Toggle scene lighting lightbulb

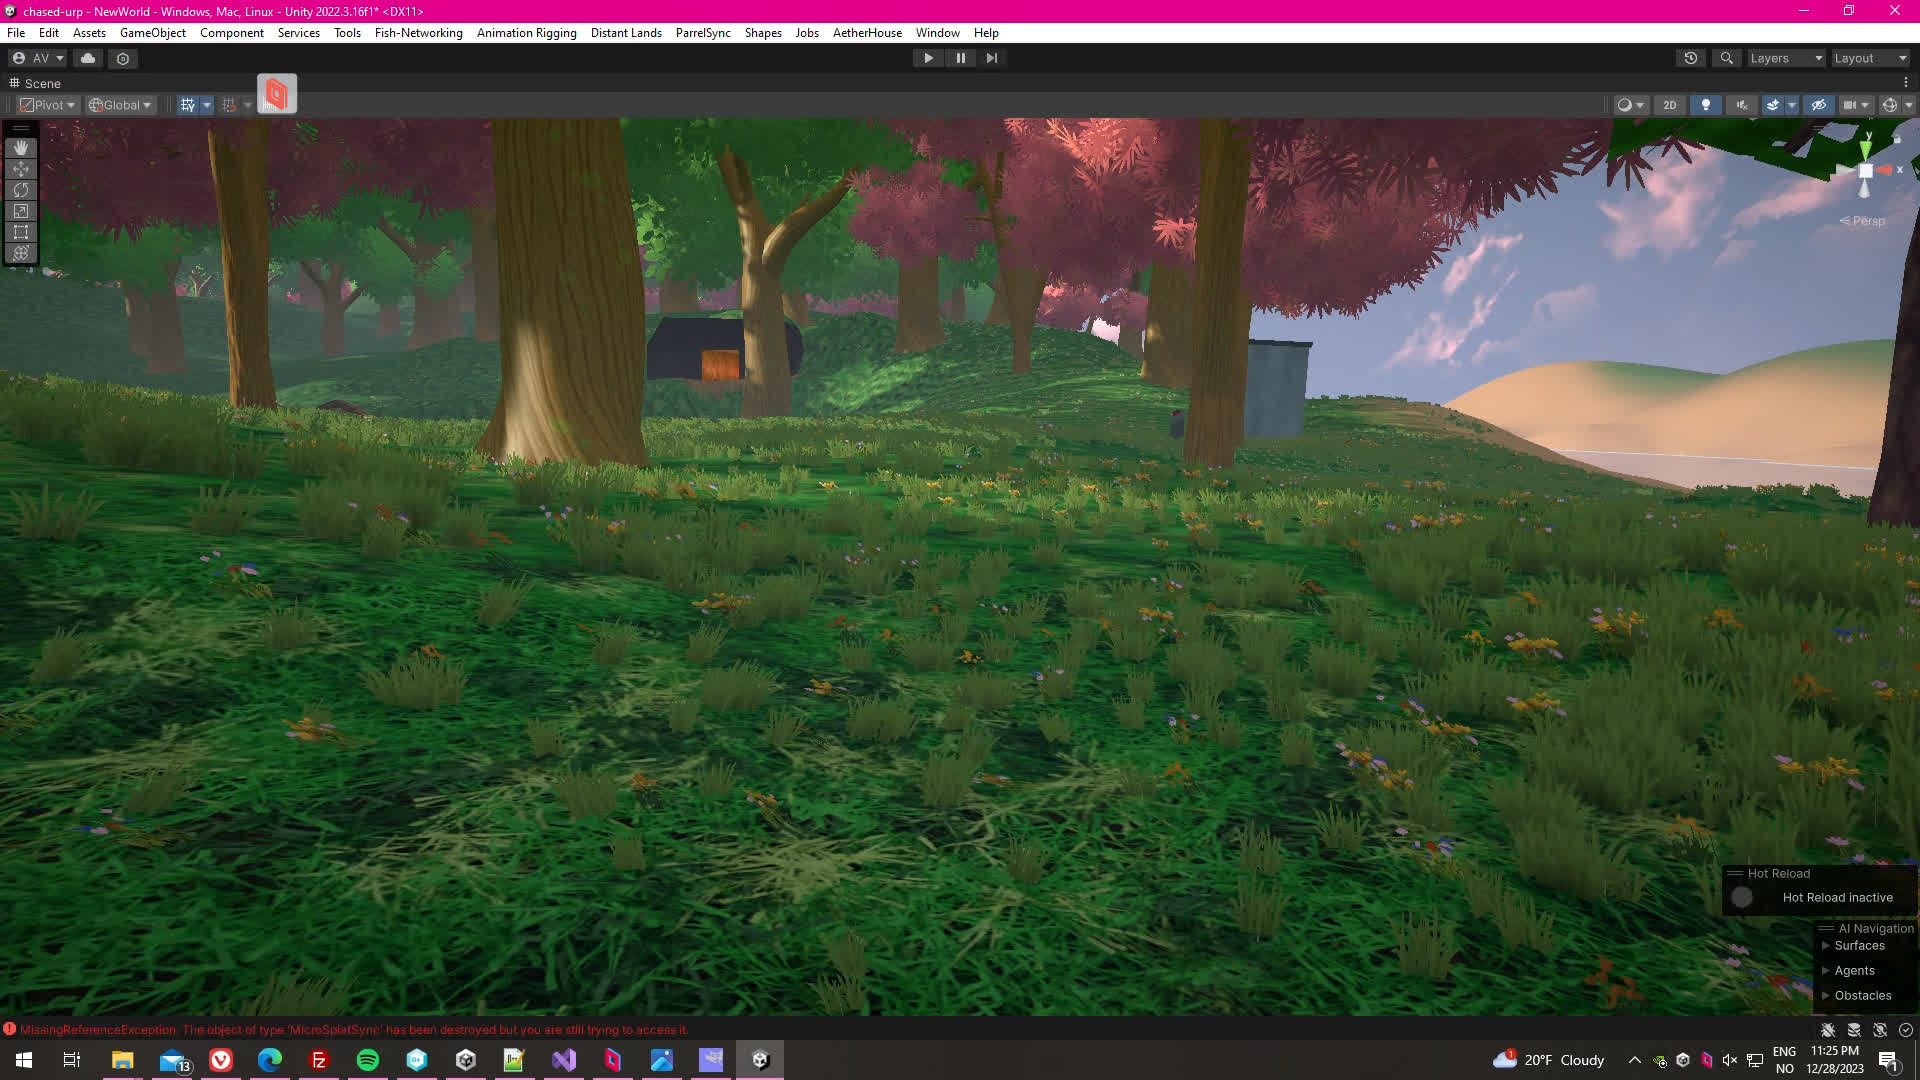1706,105
